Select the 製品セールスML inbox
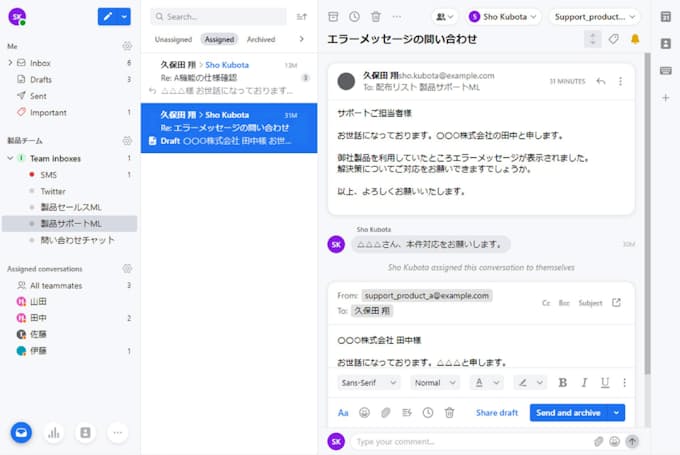The image size is (680, 455). (69, 207)
